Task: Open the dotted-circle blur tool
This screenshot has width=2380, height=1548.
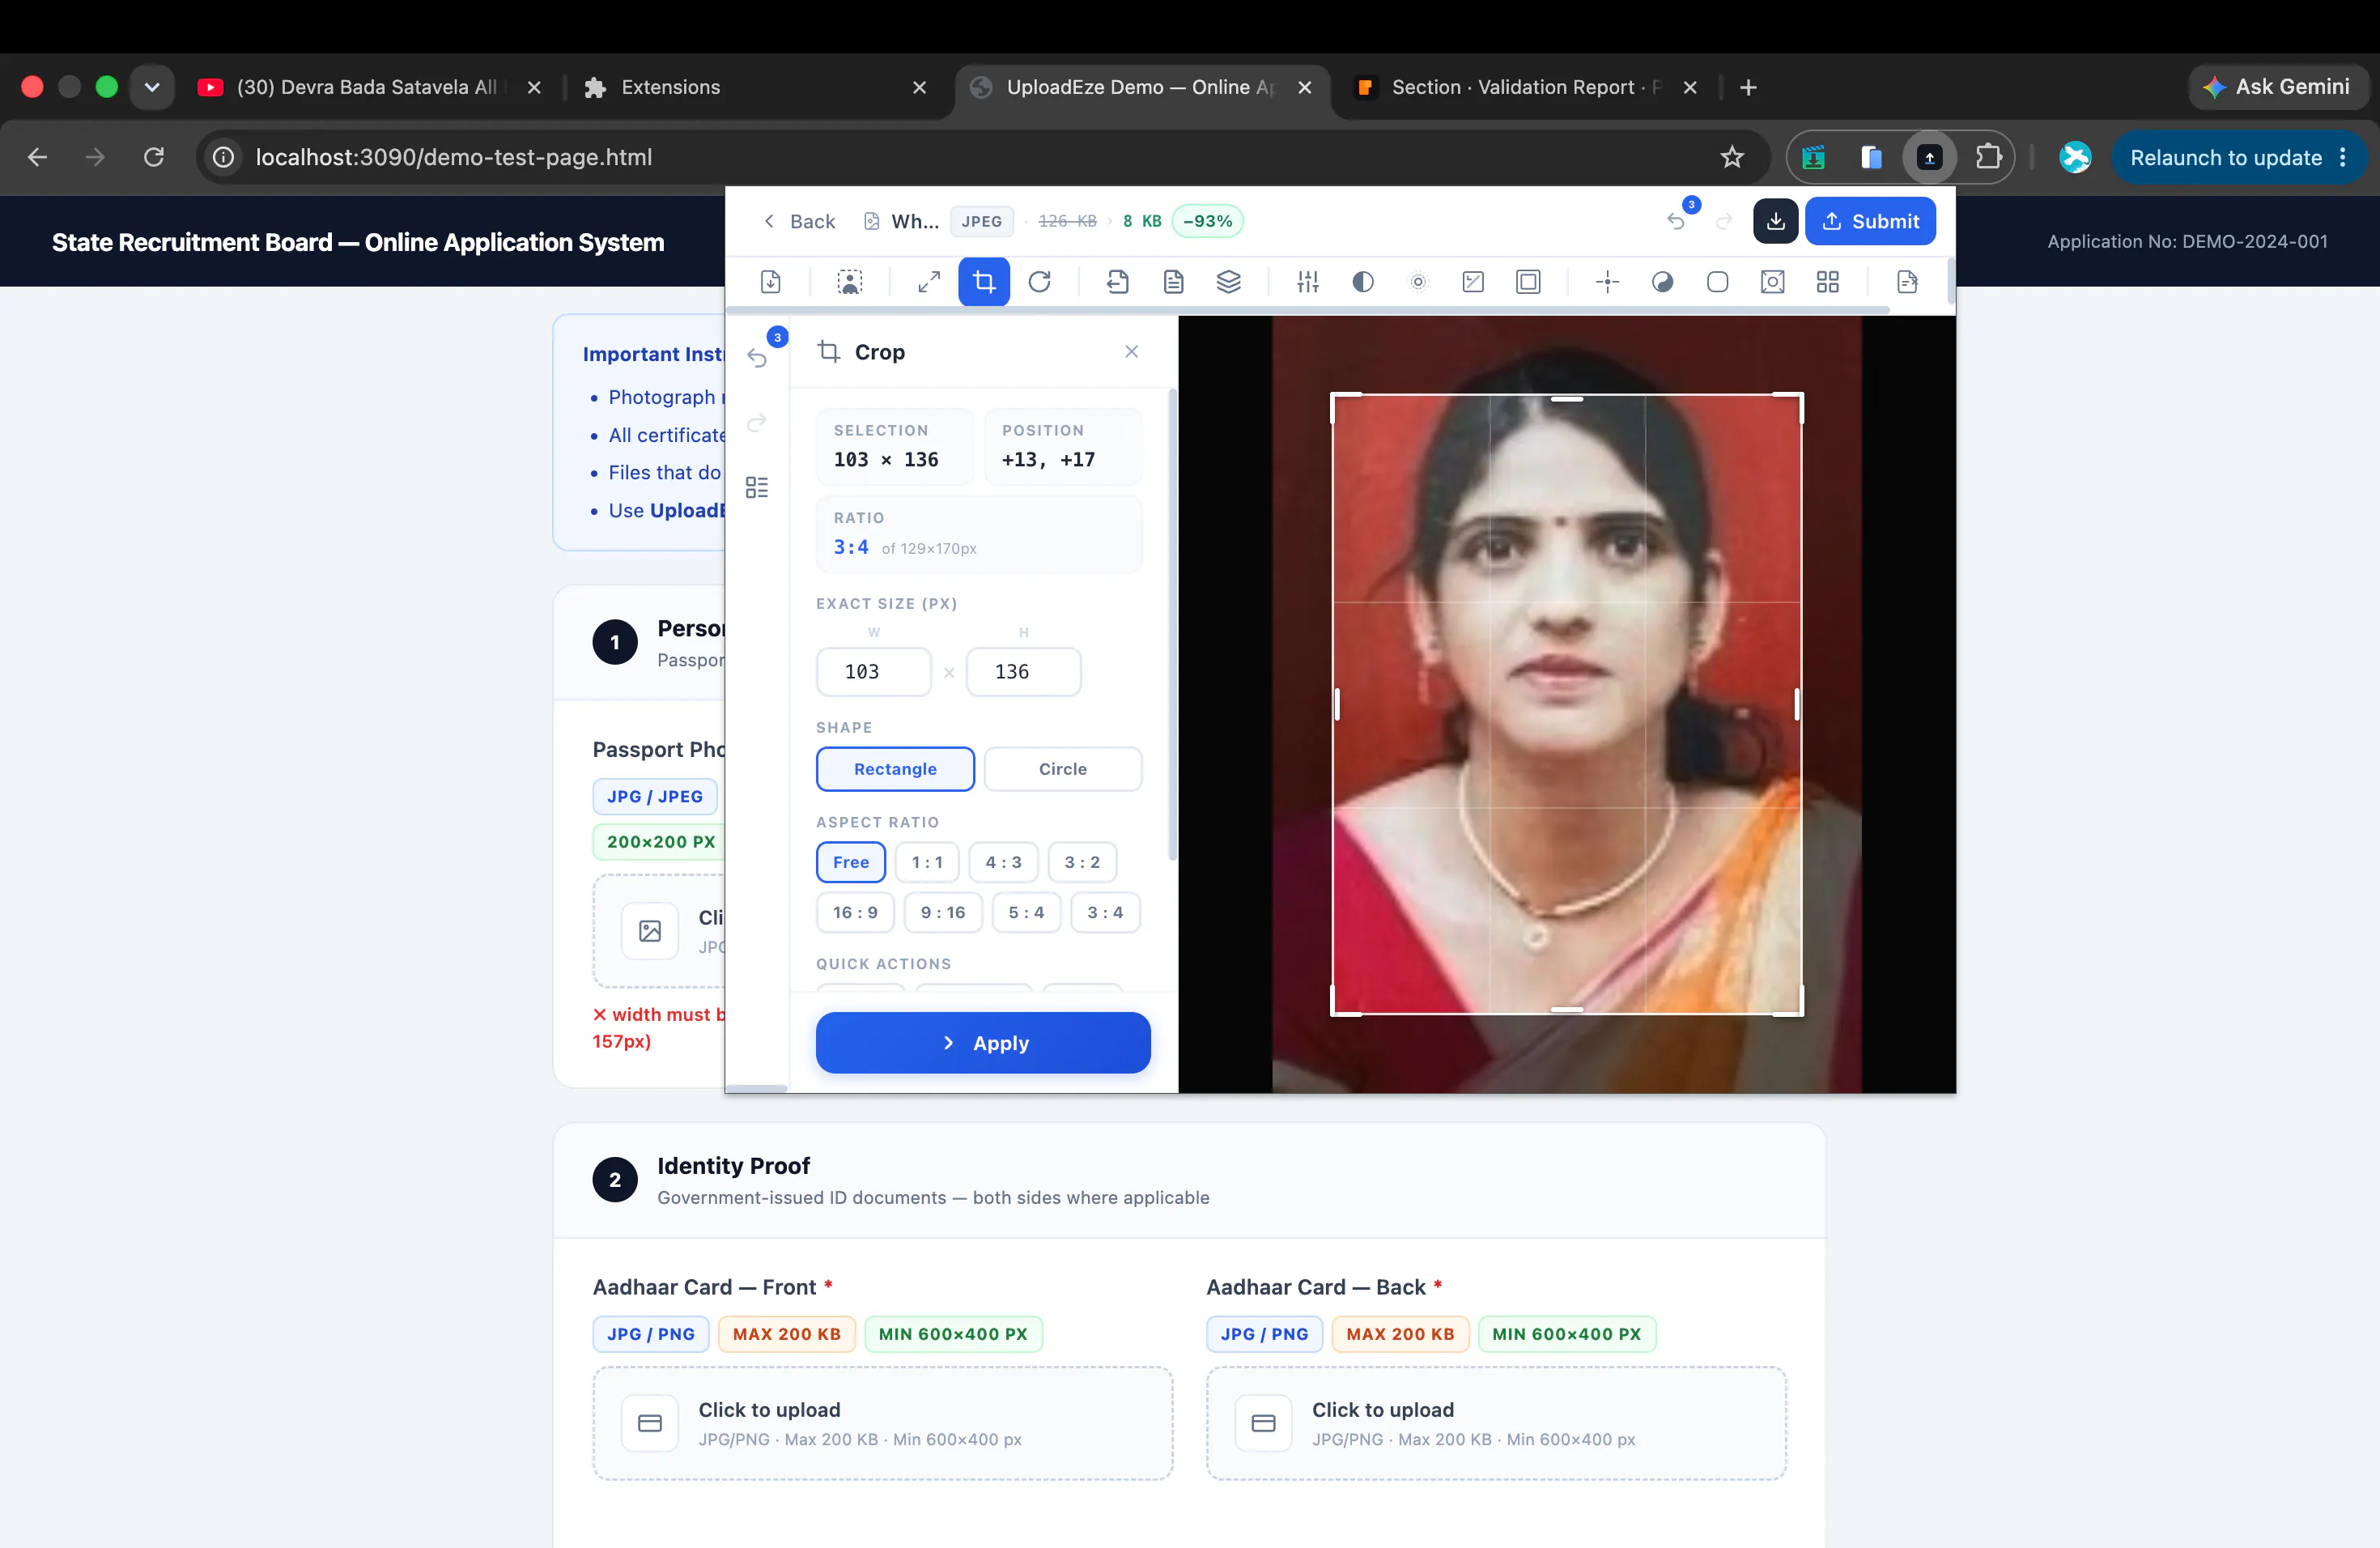Action: [1418, 282]
